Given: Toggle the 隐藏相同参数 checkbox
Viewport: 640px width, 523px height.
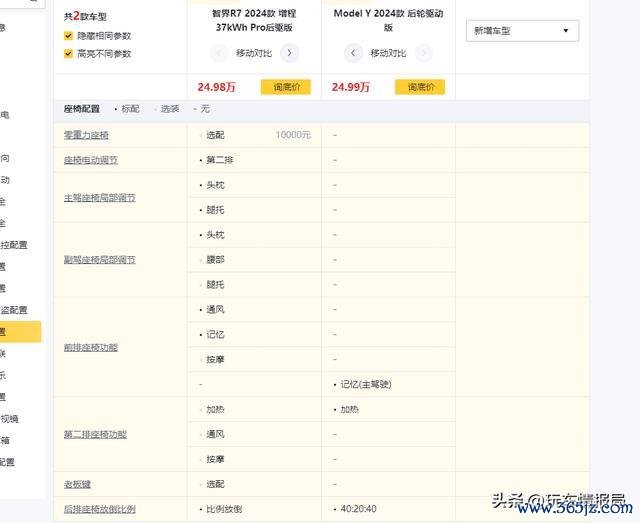Looking at the screenshot, I should [x=68, y=36].
